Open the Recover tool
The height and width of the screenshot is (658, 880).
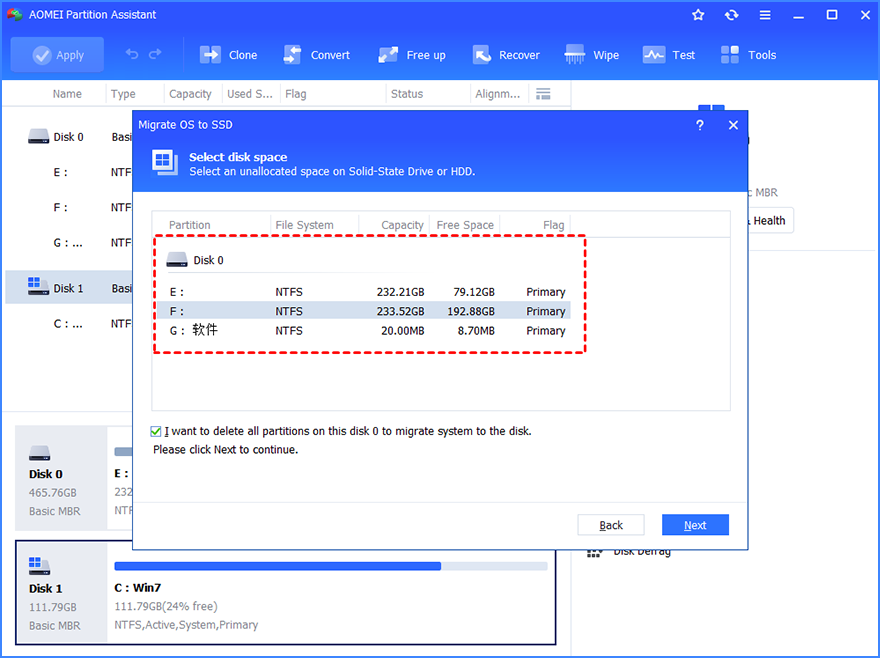click(x=506, y=55)
